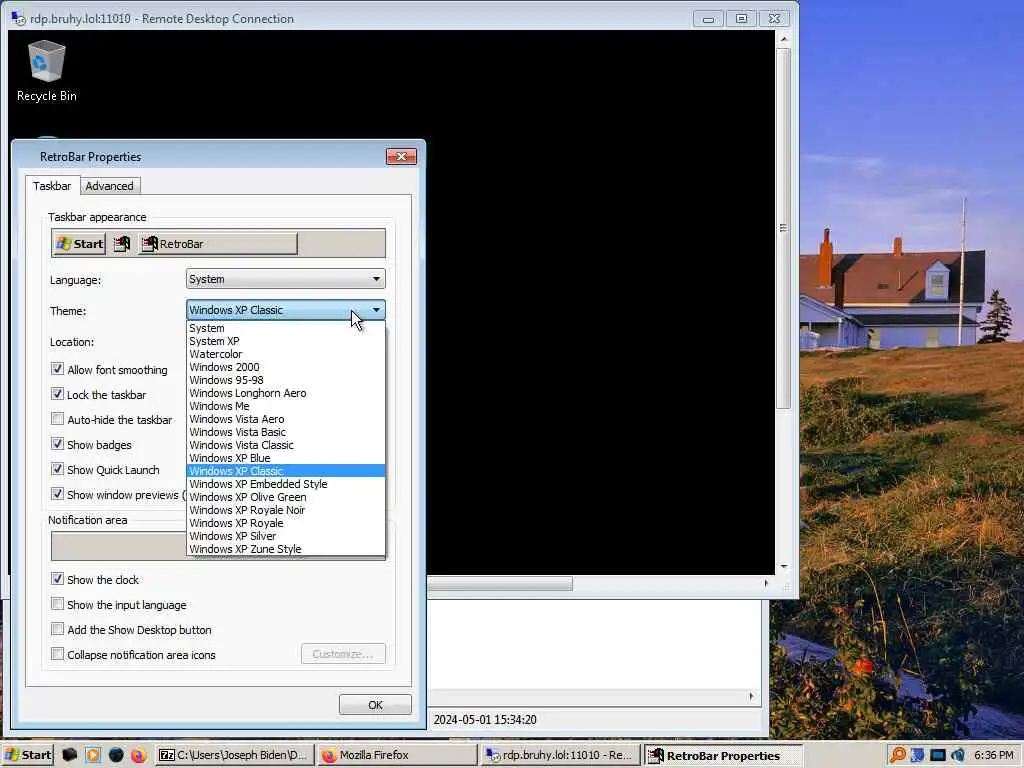Click scroll-up arrow of Remote Desktop window
The height and width of the screenshot is (768, 1024).
784,39
